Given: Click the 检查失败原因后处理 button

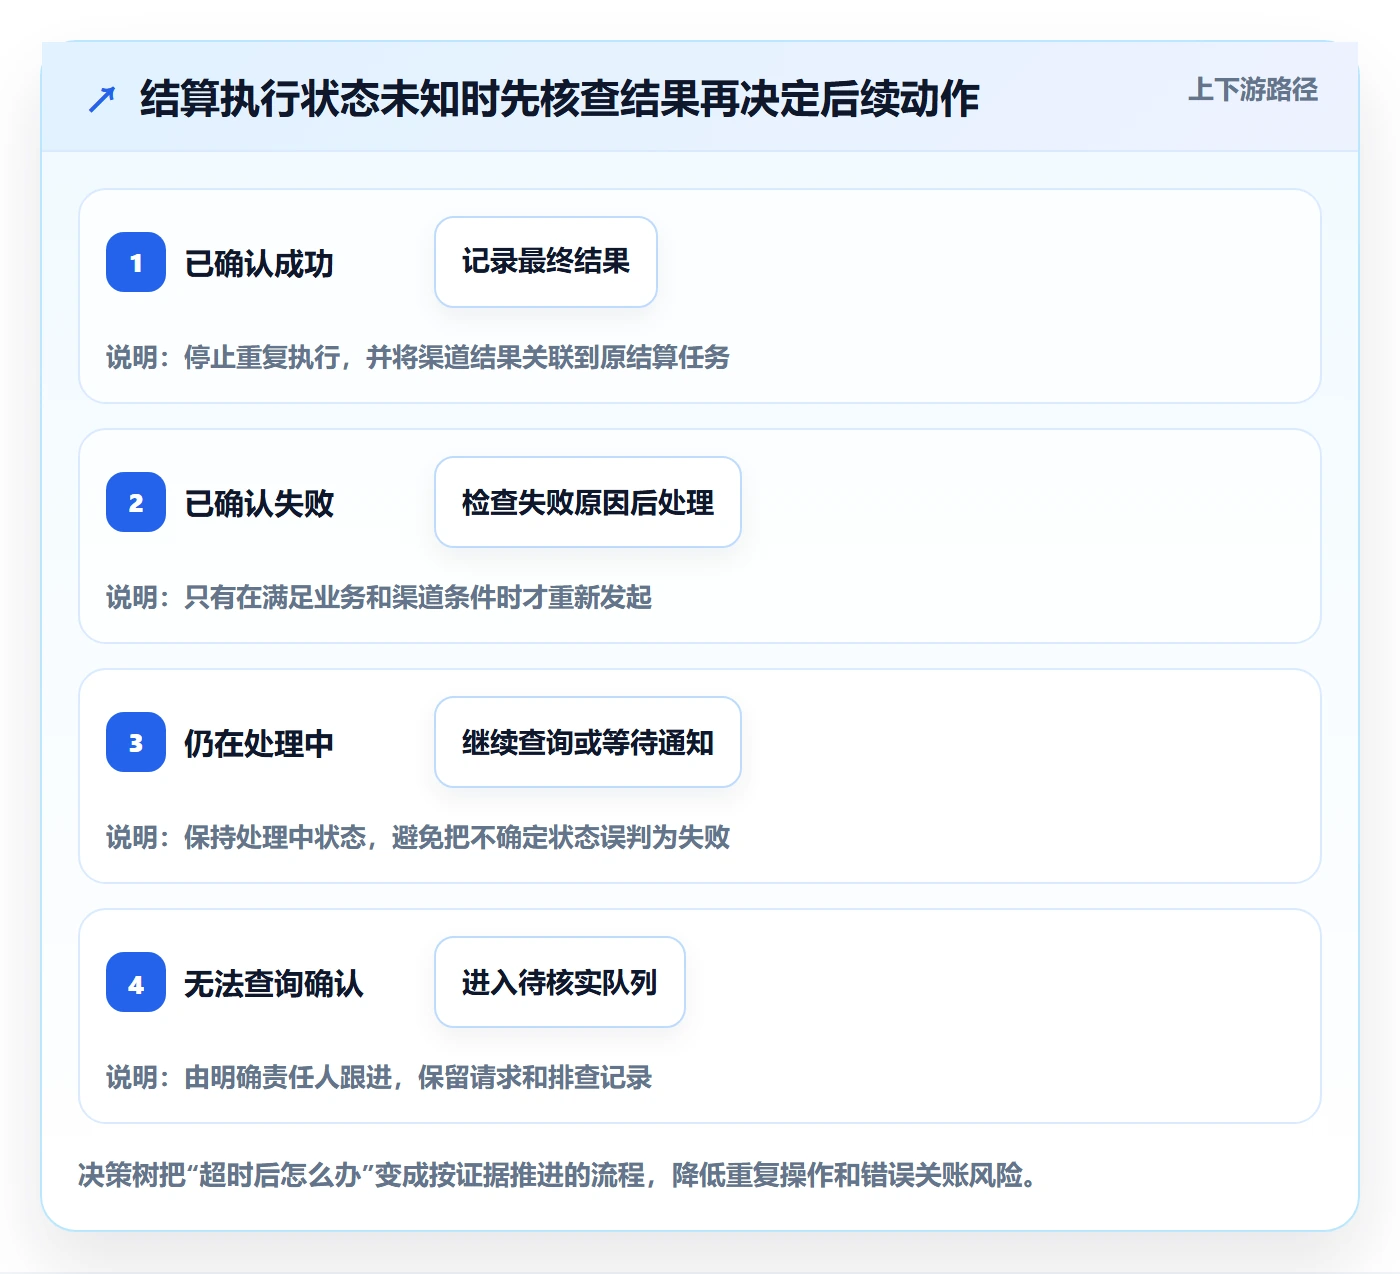Looking at the screenshot, I should 588,502.
